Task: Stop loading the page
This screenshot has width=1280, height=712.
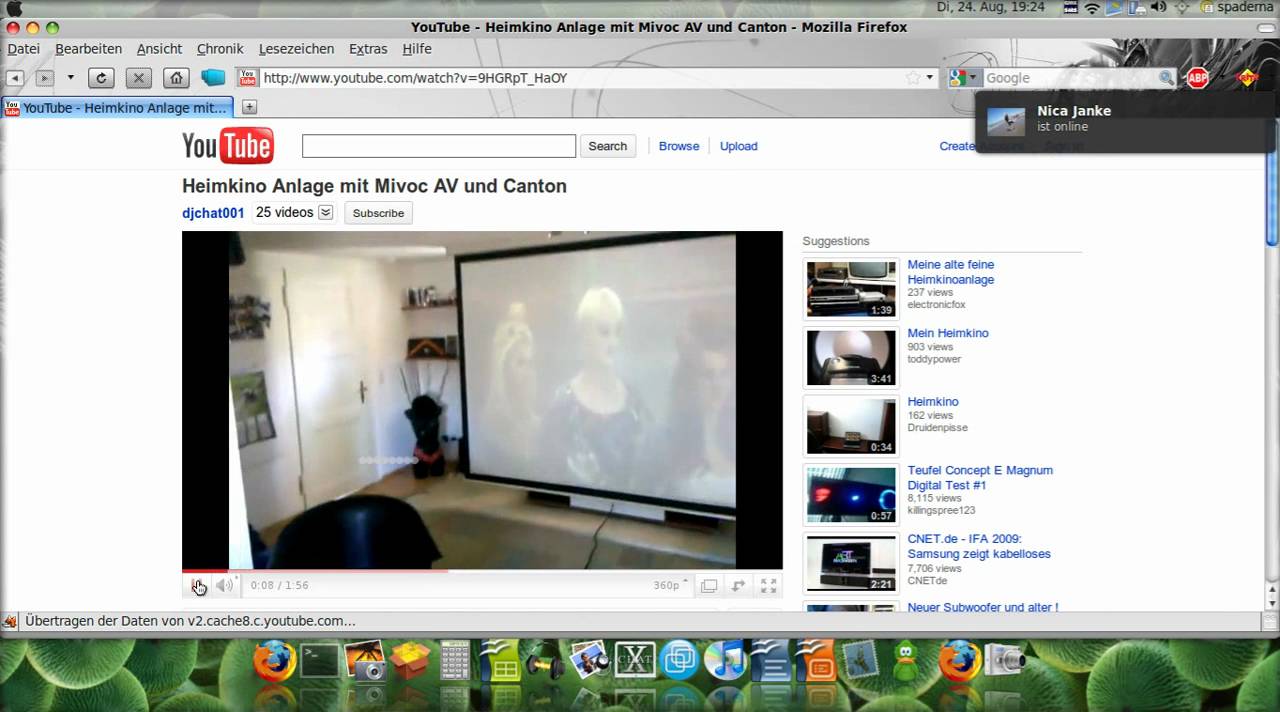Action: click(x=139, y=78)
